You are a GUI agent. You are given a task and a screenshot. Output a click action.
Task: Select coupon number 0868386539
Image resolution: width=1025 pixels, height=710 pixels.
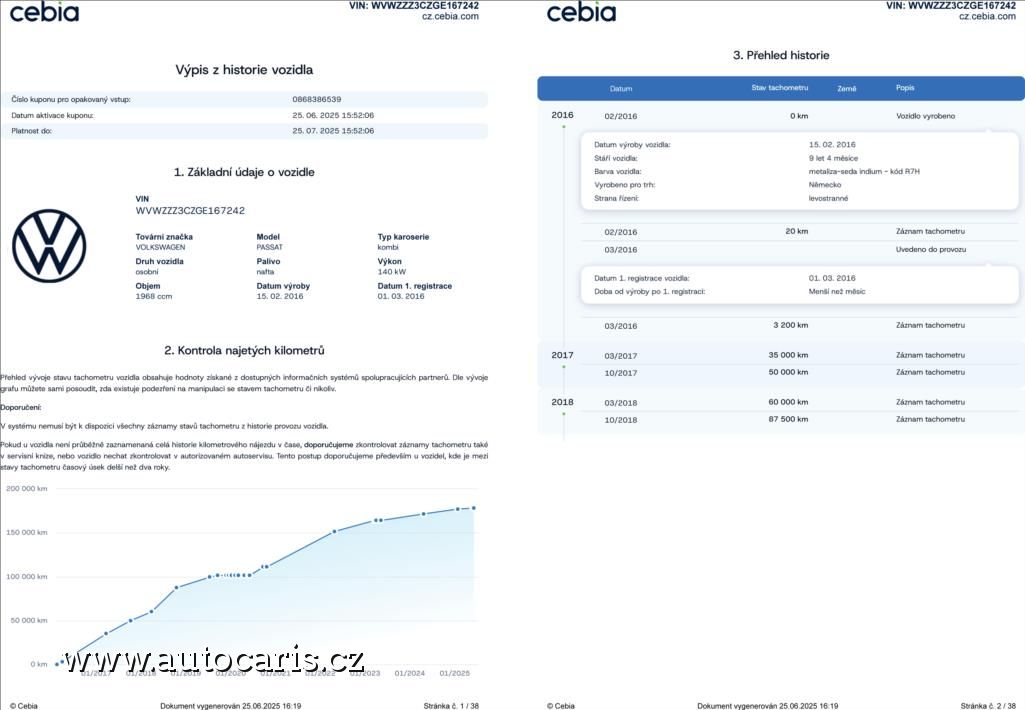coord(316,99)
